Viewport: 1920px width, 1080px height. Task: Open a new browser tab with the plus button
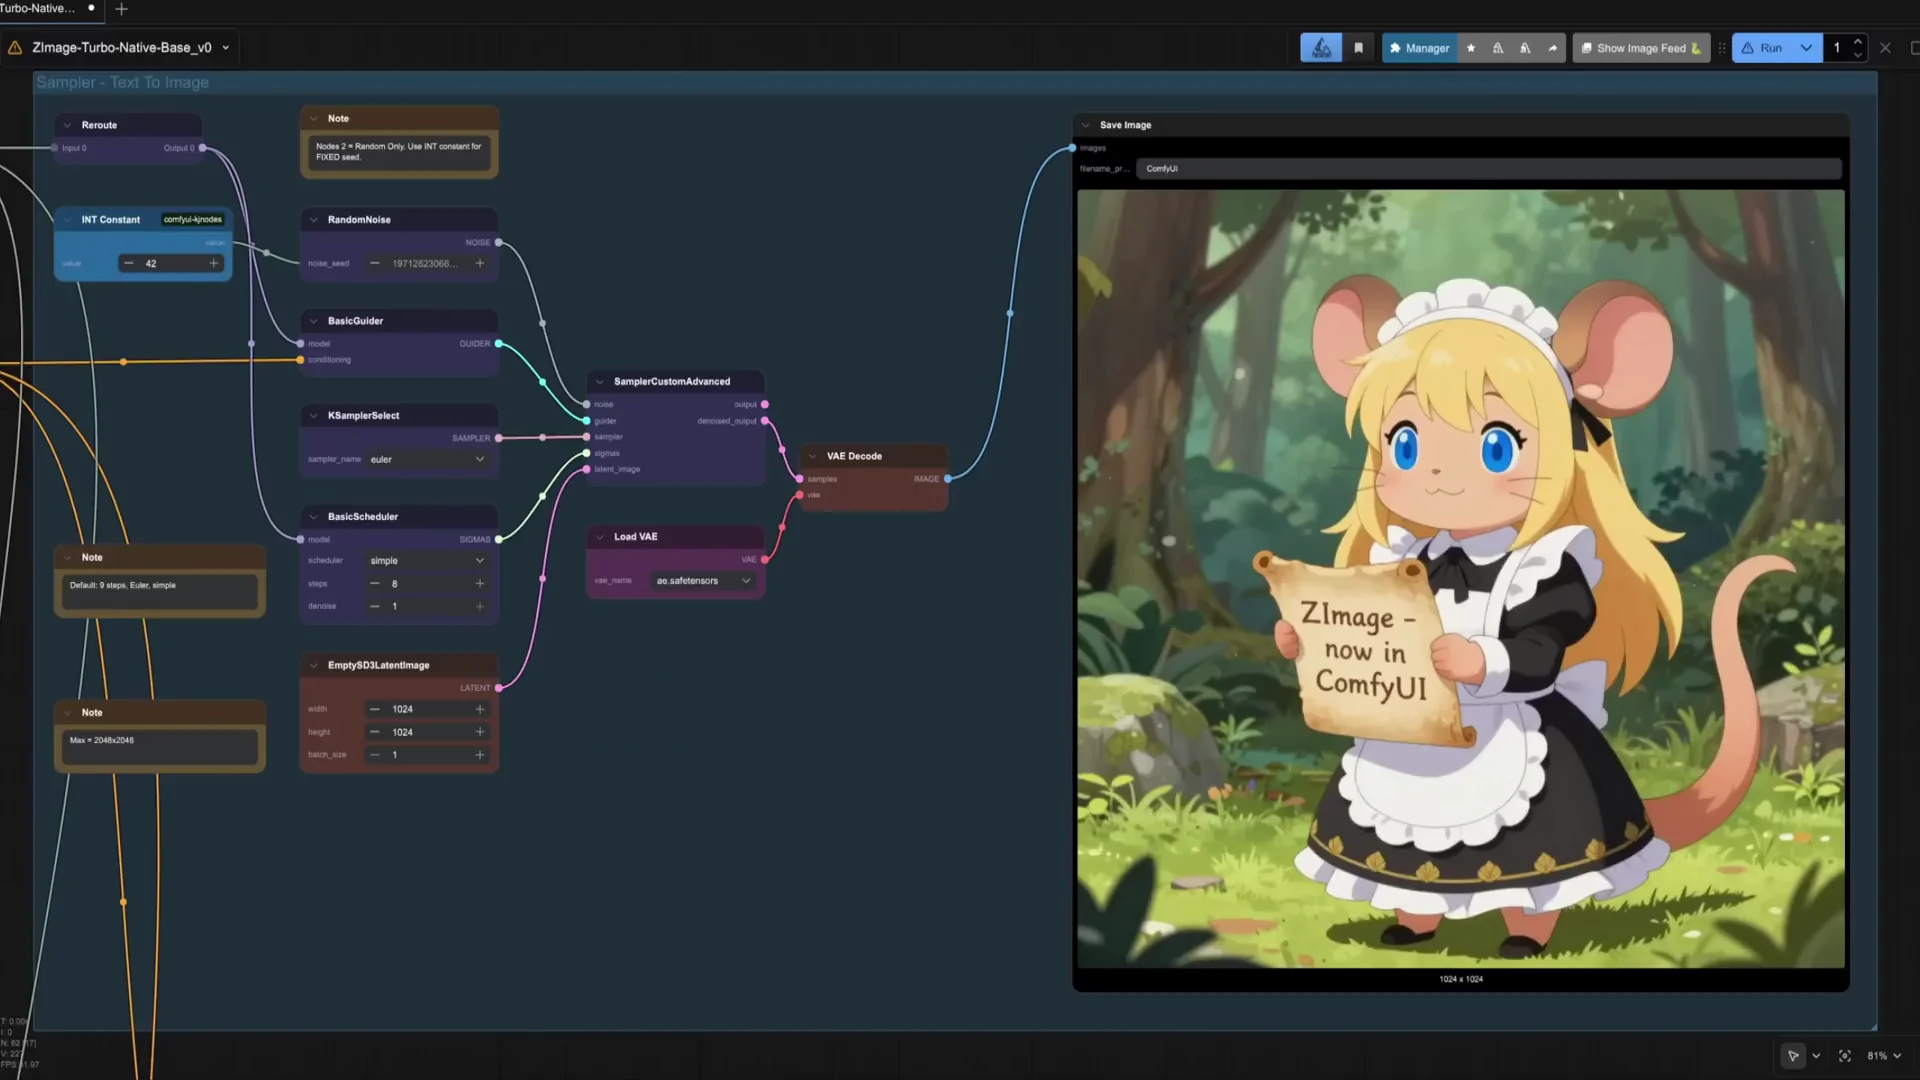click(x=121, y=9)
